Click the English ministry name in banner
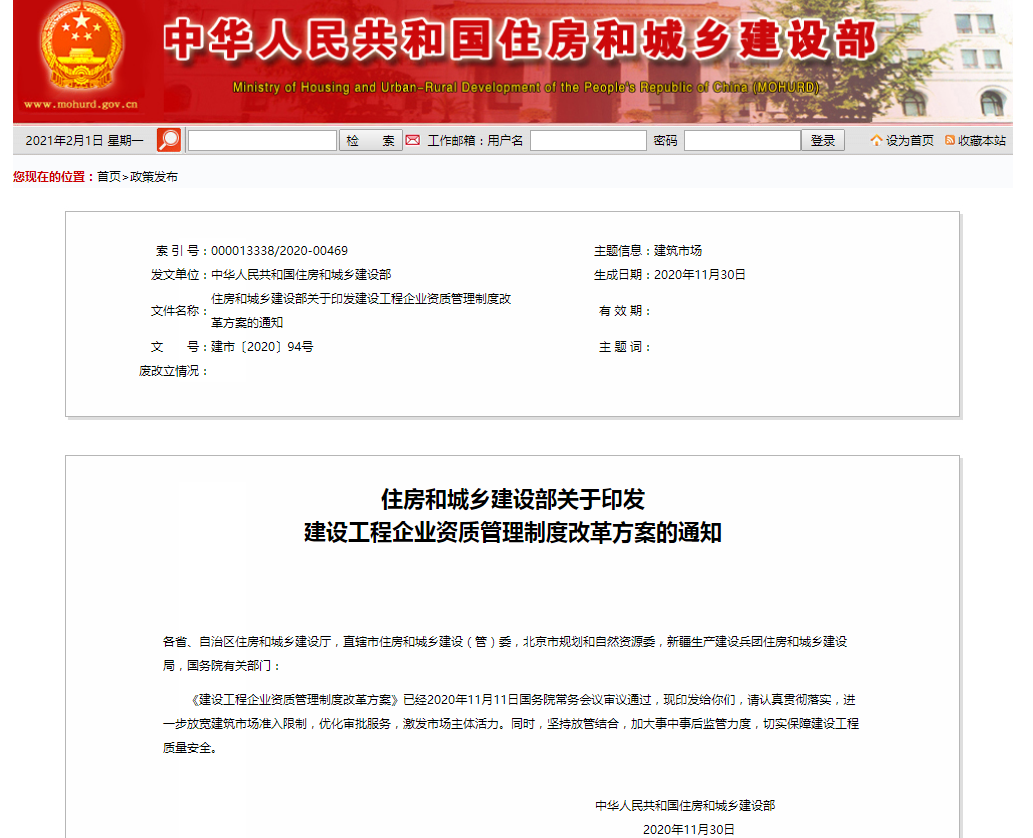The width and height of the screenshot is (1033, 838). pyautogui.click(x=526, y=87)
